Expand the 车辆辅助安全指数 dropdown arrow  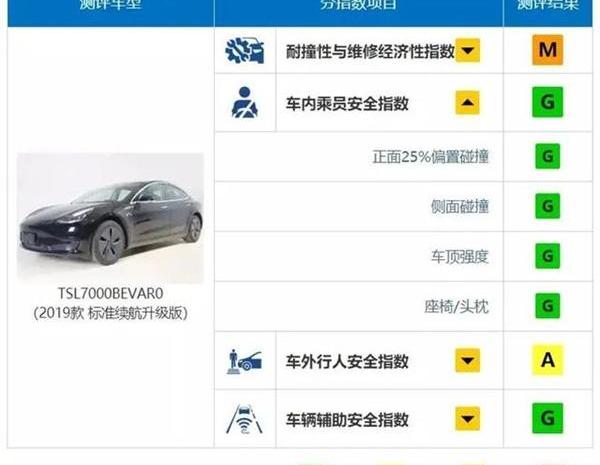point(468,418)
